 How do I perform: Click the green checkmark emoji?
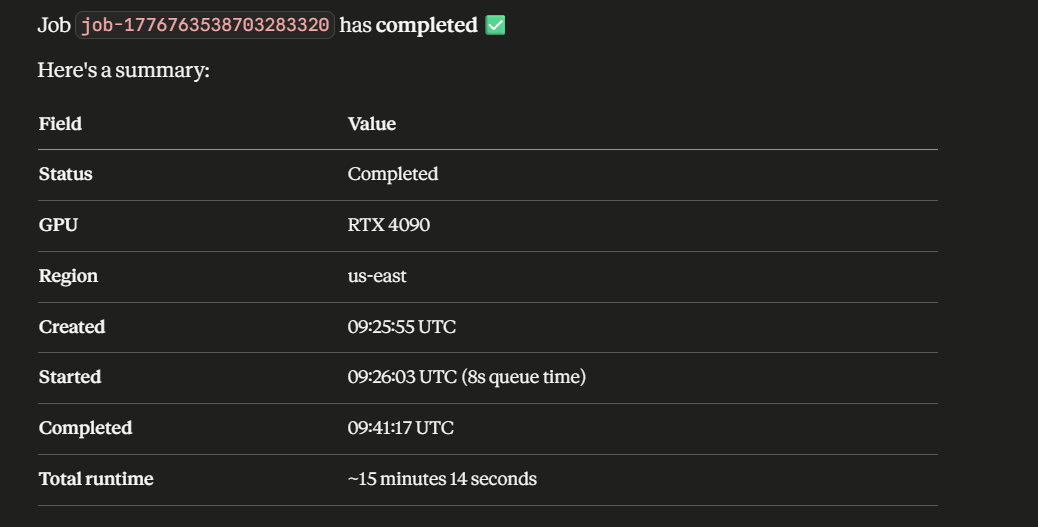click(495, 25)
